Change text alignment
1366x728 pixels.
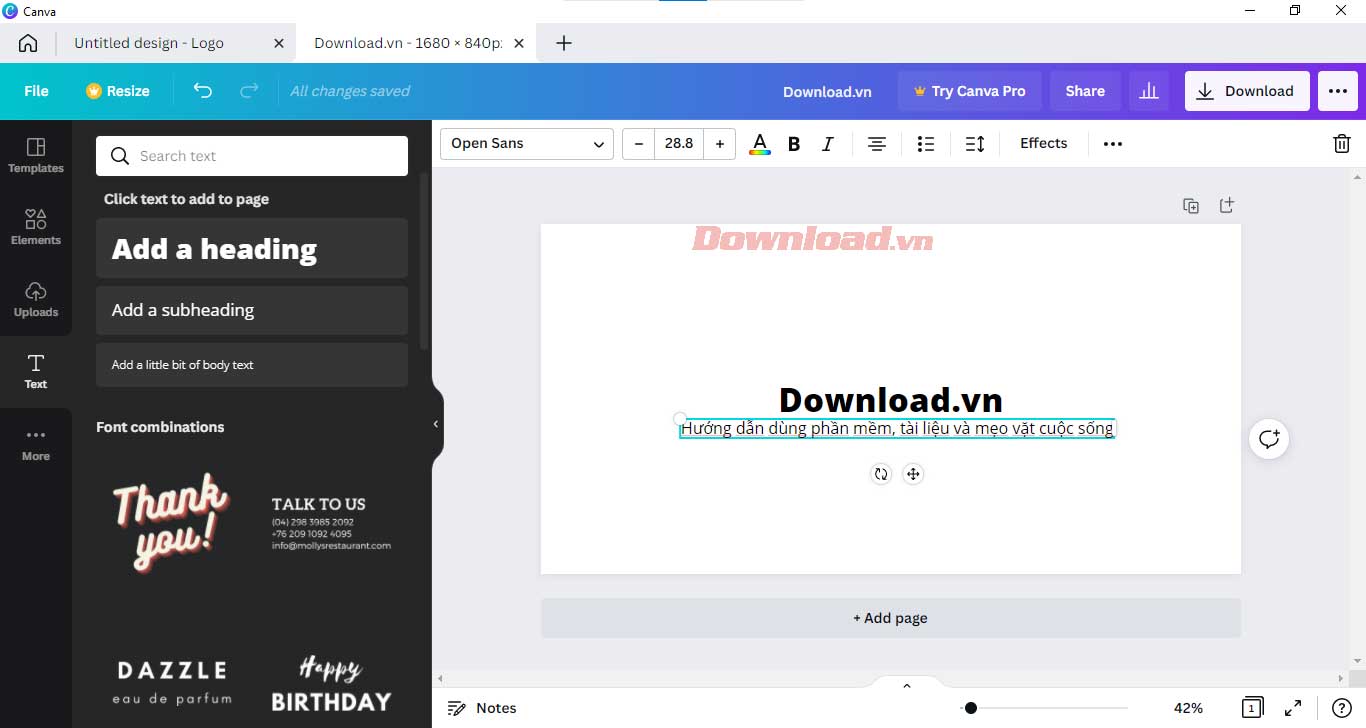pos(876,143)
